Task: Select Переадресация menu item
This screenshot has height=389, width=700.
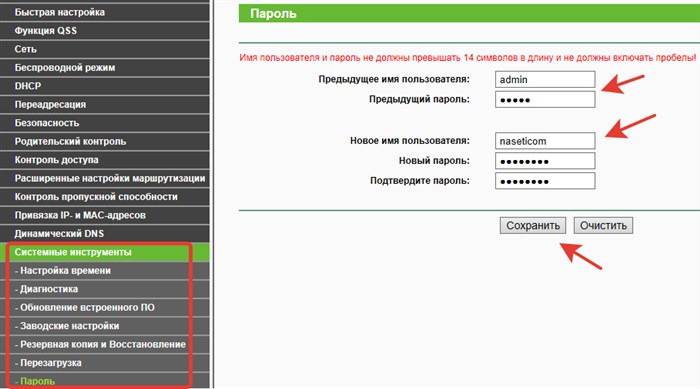Action: pyautogui.click(x=104, y=105)
